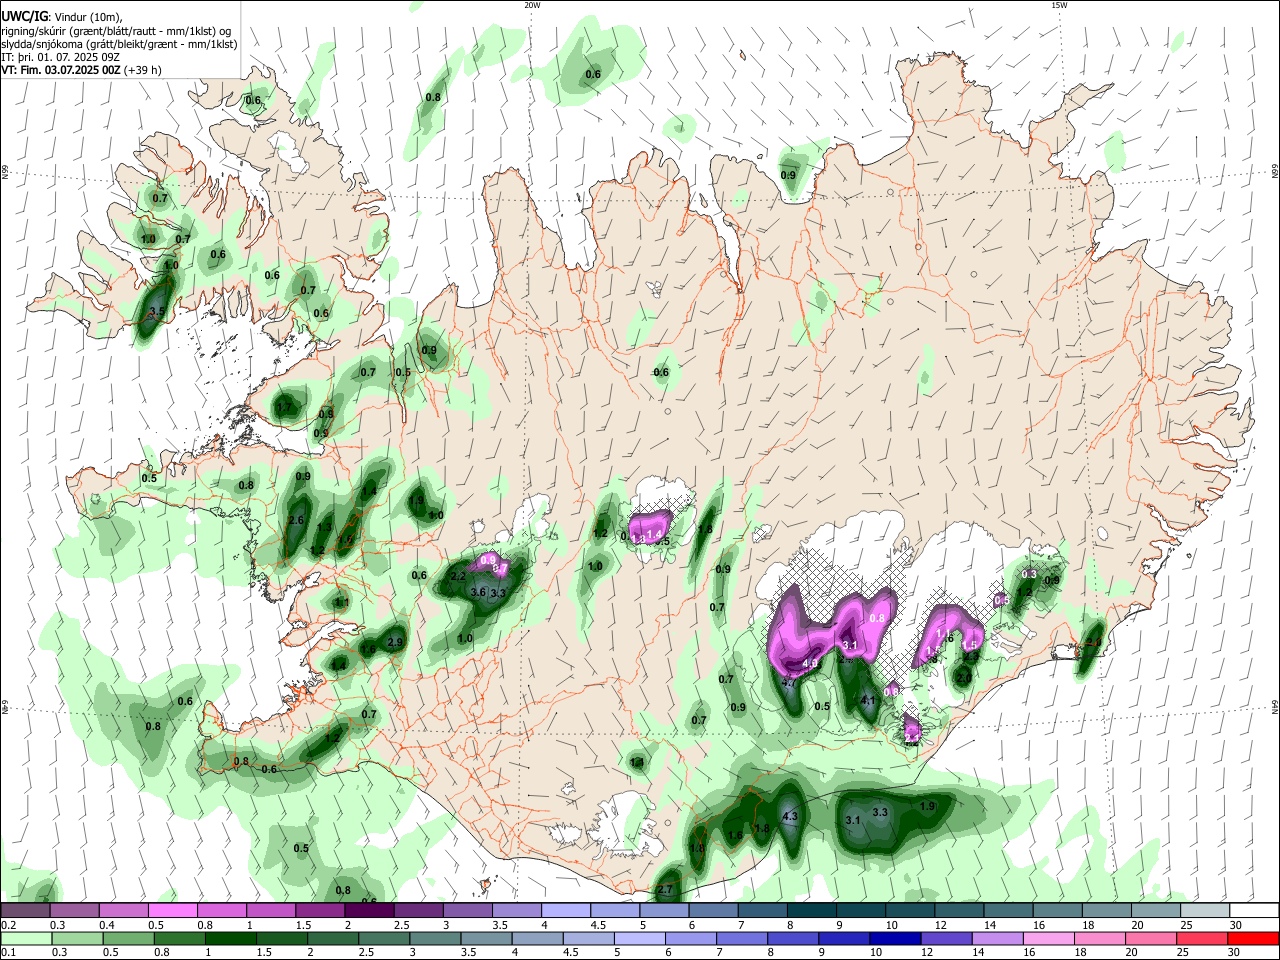This screenshot has width=1280, height=960.
Task: Click the grey-blue 3.5 swatch in lower legend row
Action: click(486, 938)
